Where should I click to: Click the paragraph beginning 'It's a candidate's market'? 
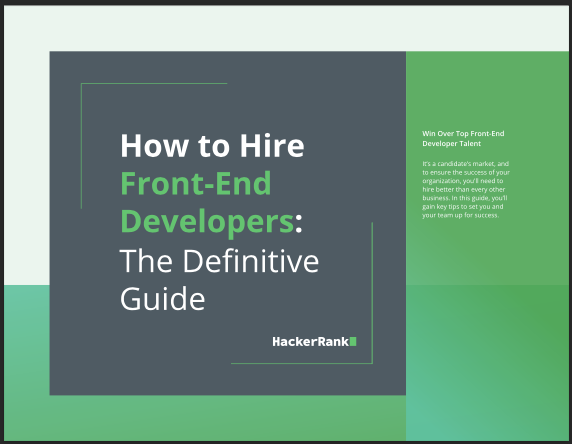466,189
